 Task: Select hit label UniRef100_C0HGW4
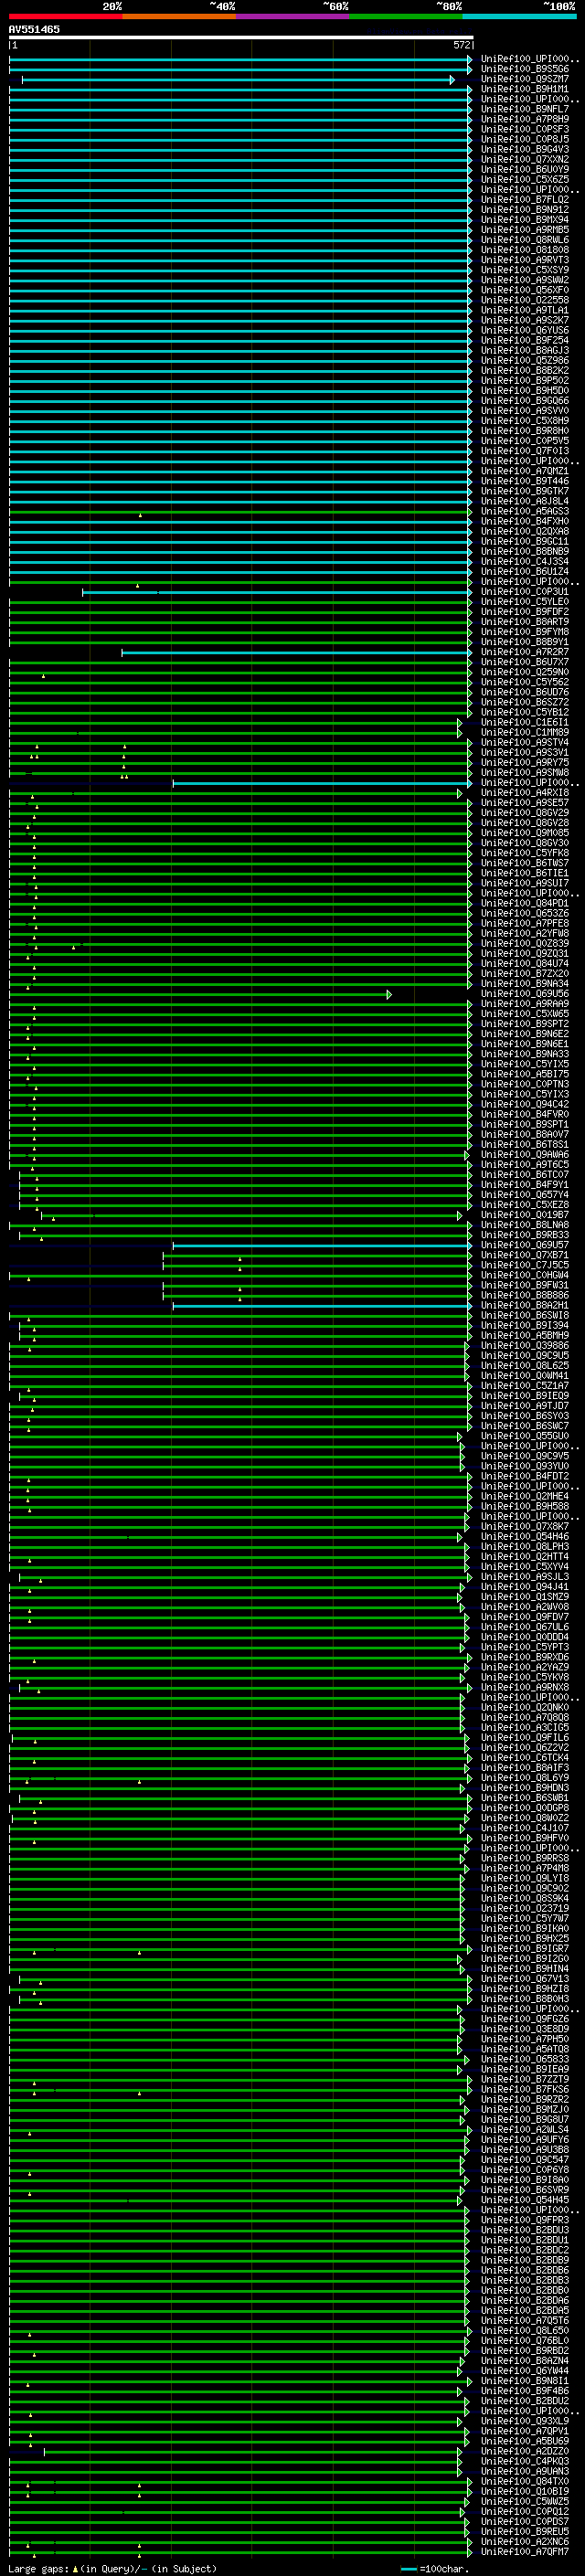point(525,1275)
